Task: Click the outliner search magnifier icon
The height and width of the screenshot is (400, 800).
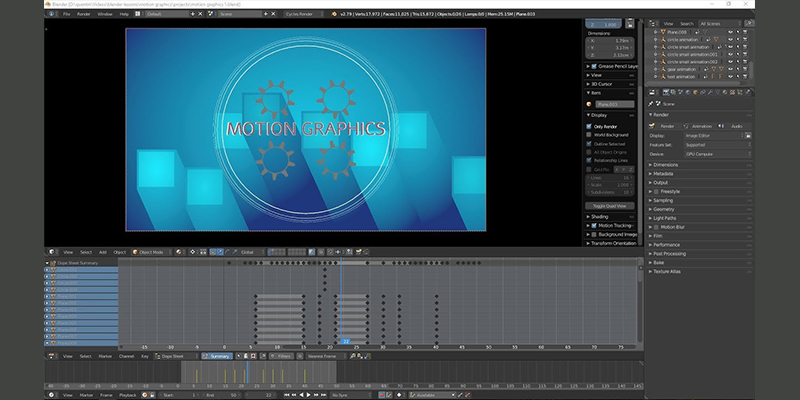Action: [749, 23]
